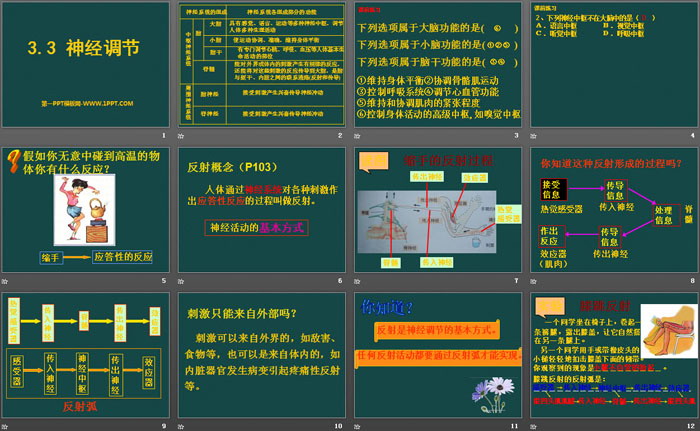Screen dimensions: 700x431
Task: Click slide number label 7
Action: click(517, 280)
